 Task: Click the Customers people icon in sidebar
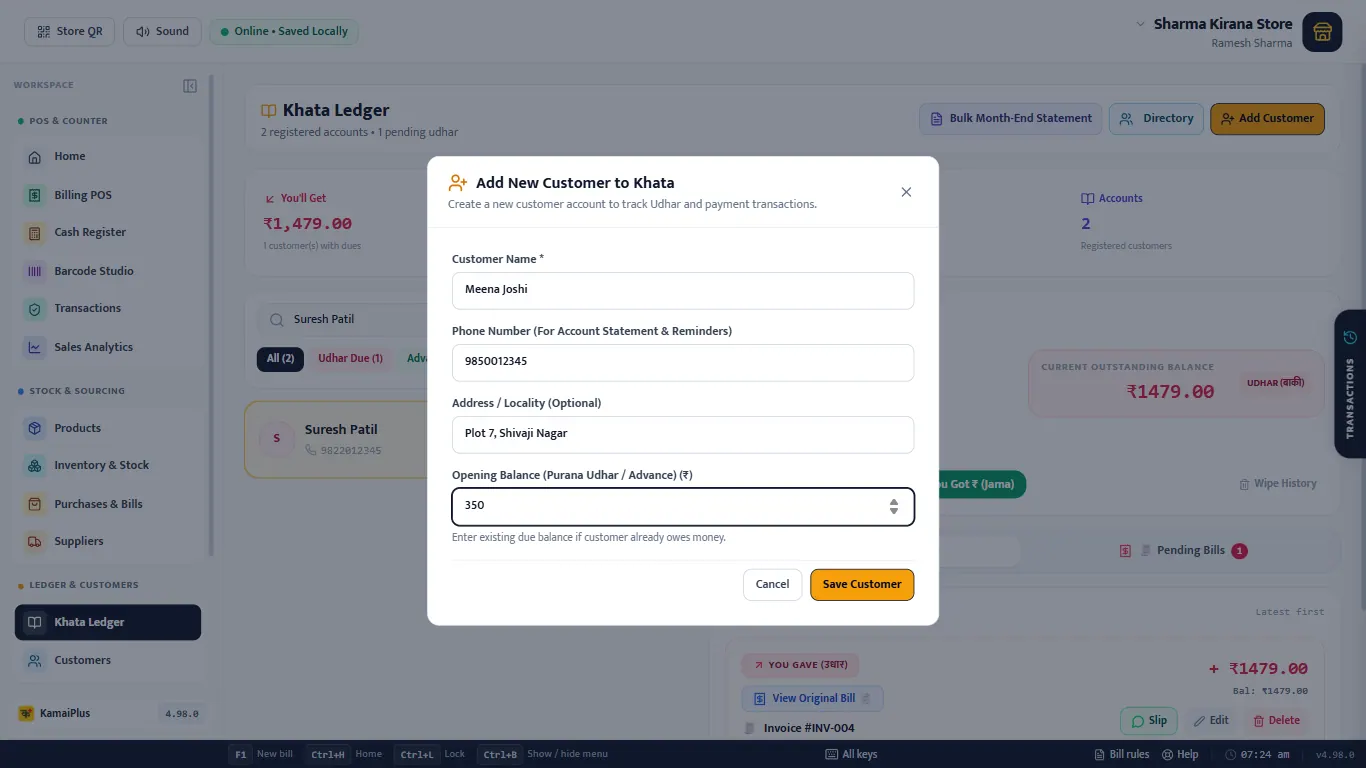(35, 660)
